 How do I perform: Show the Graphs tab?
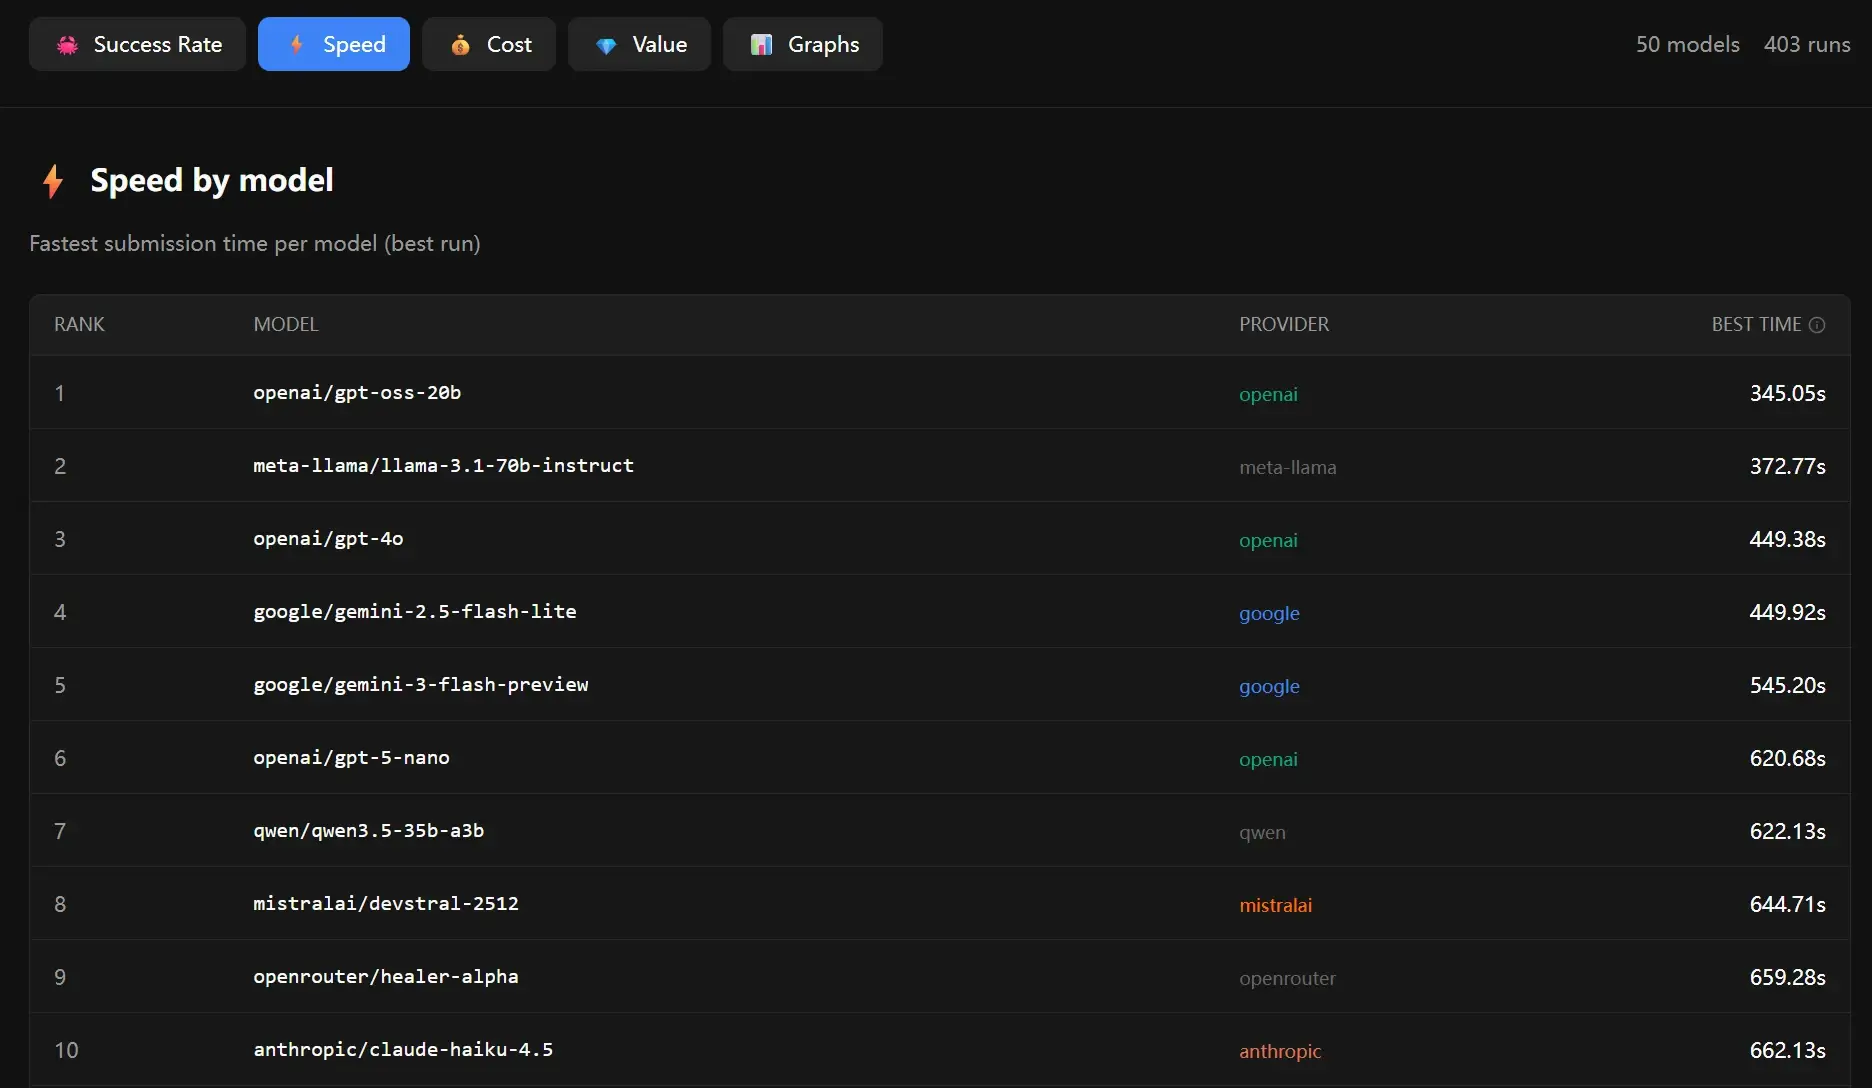tap(802, 45)
